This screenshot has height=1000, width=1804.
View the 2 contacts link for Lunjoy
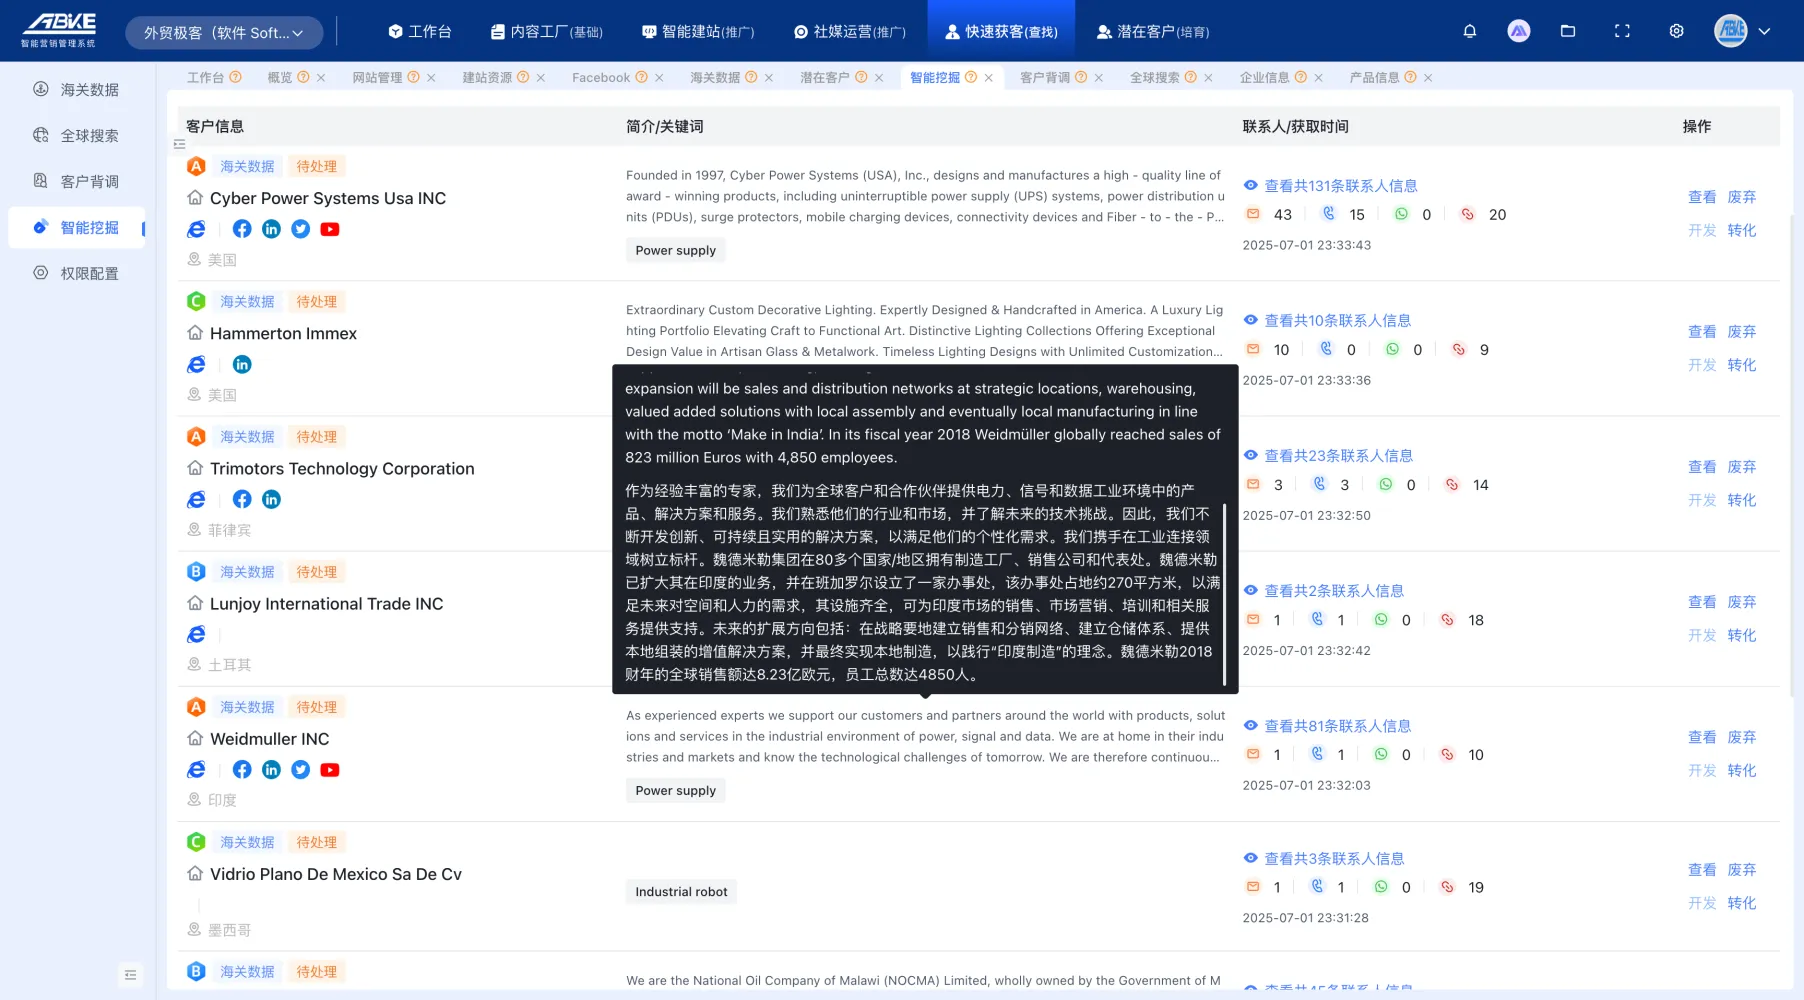[1334, 591]
